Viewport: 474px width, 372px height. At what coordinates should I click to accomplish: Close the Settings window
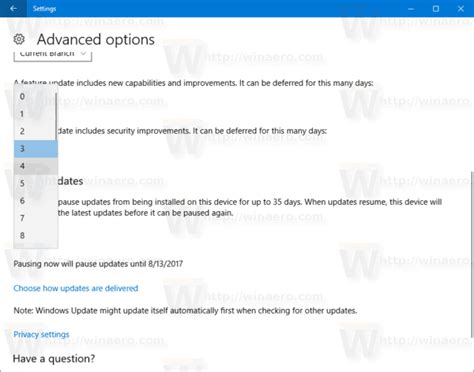point(461,9)
